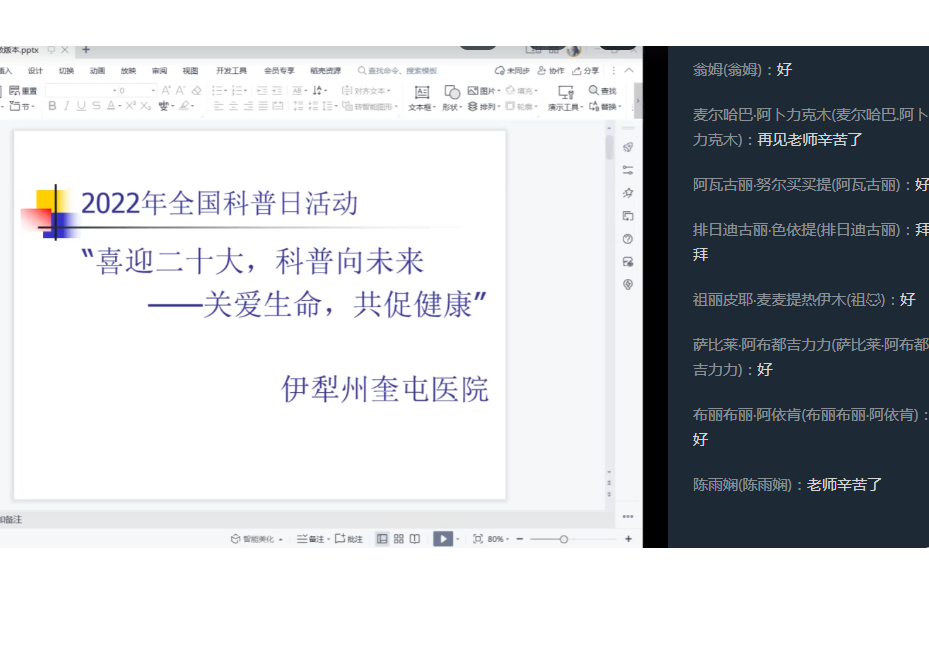Open the 设计 (Design) ribbon tab
929x646 pixels.
(36, 71)
